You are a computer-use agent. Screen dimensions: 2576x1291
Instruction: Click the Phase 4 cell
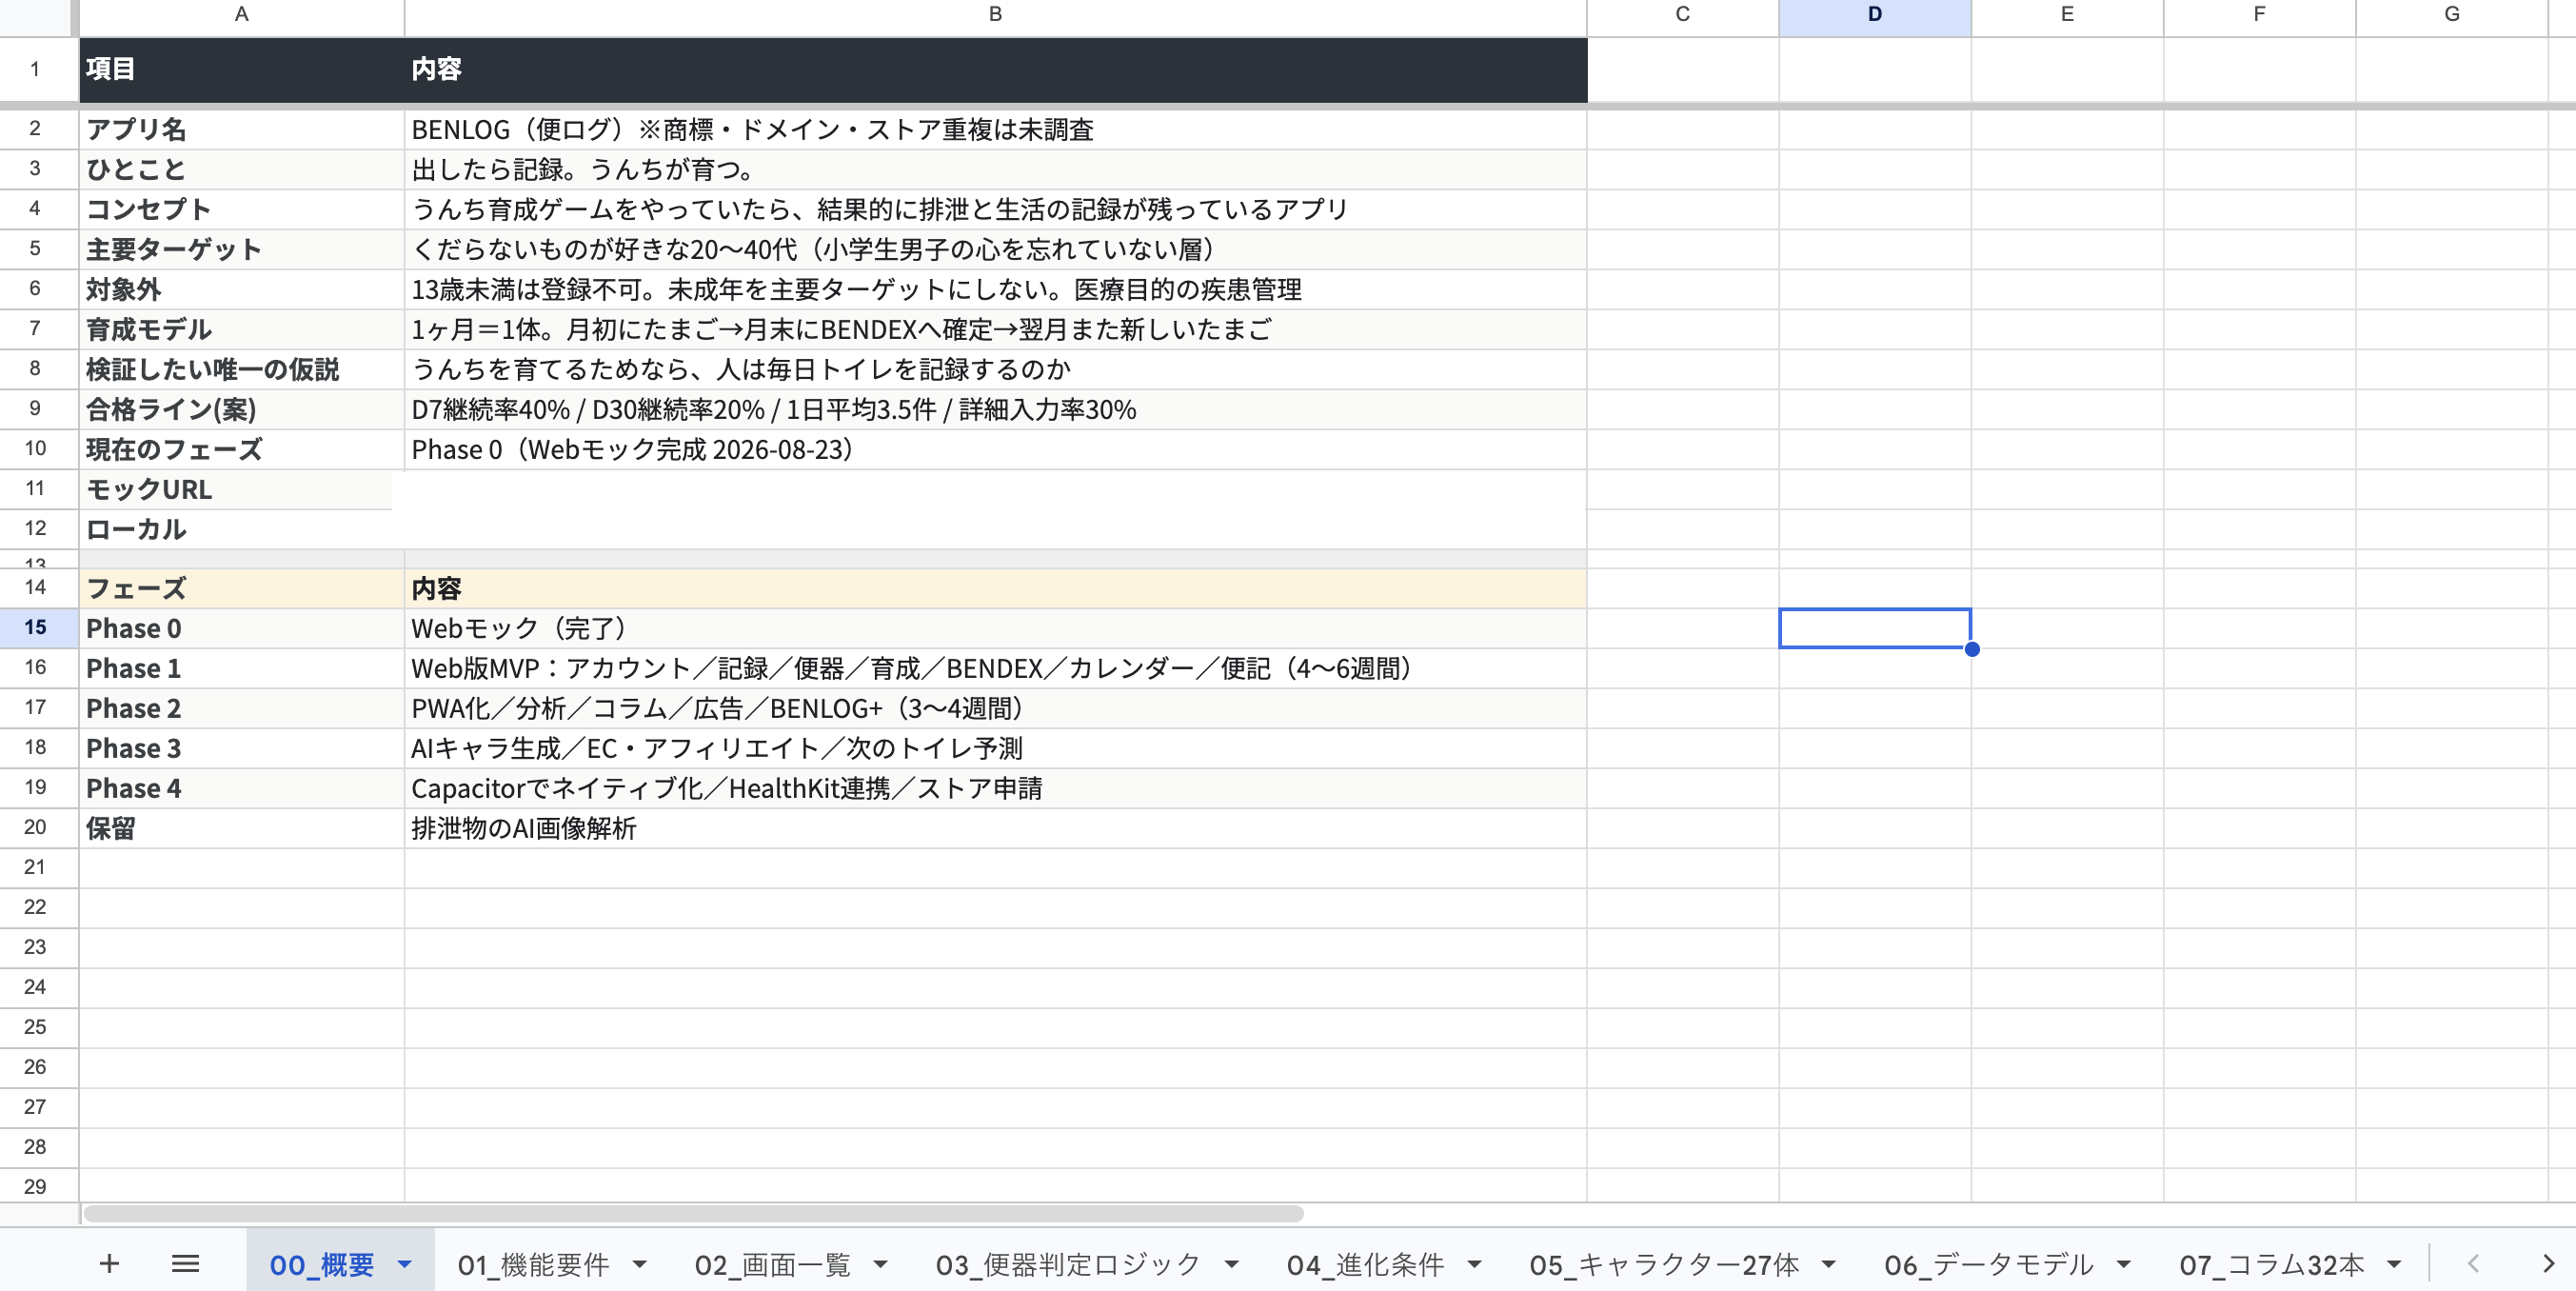(241, 788)
